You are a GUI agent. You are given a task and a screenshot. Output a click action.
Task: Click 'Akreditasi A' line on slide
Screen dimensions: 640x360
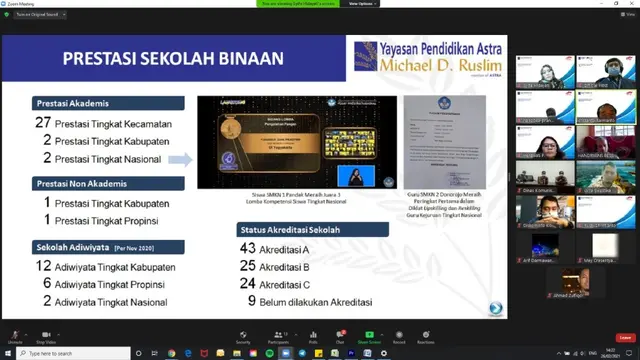[x=274, y=249]
